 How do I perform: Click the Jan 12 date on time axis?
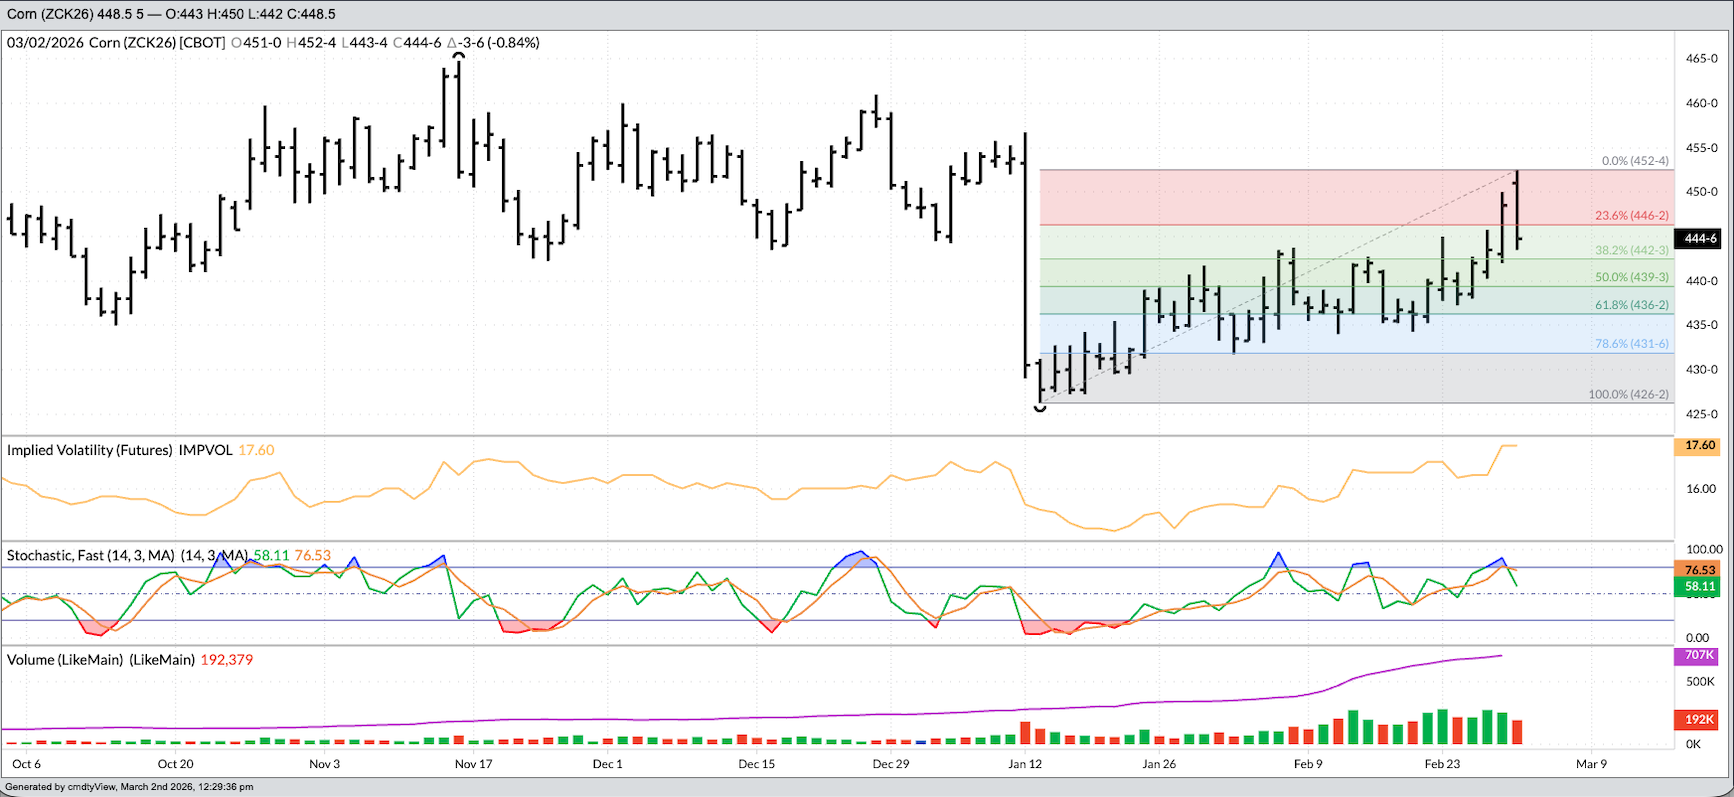coord(1025,764)
